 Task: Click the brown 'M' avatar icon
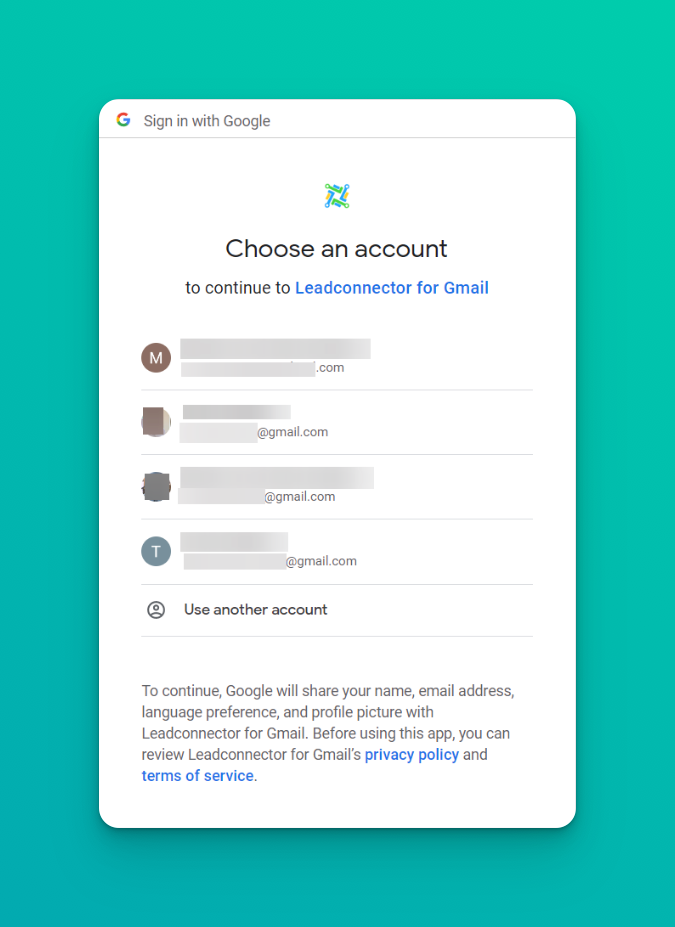pyautogui.click(x=156, y=357)
